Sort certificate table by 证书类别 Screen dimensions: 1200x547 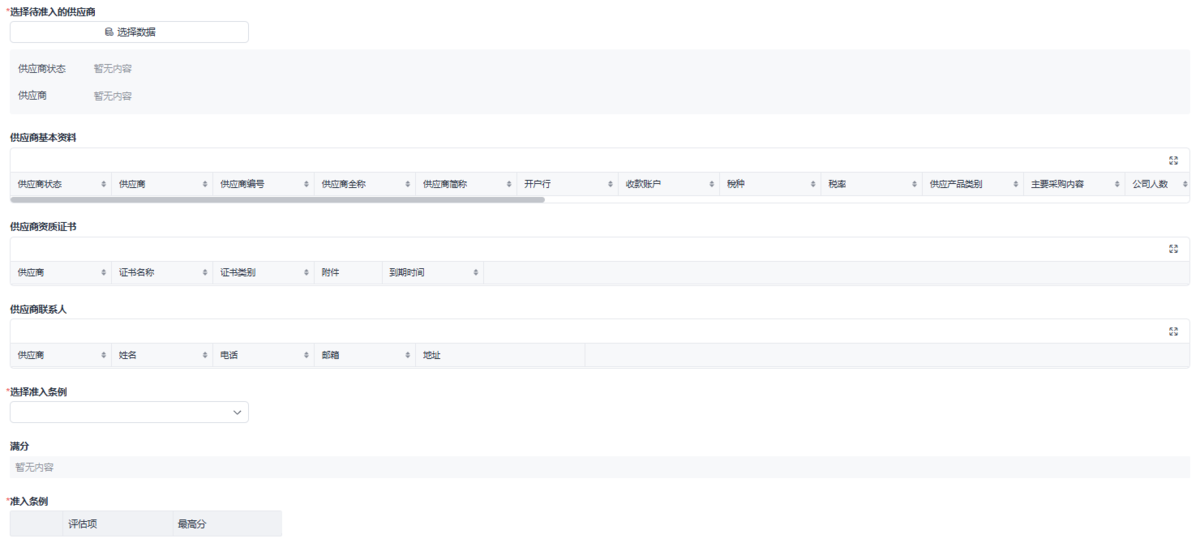(x=306, y=272)
